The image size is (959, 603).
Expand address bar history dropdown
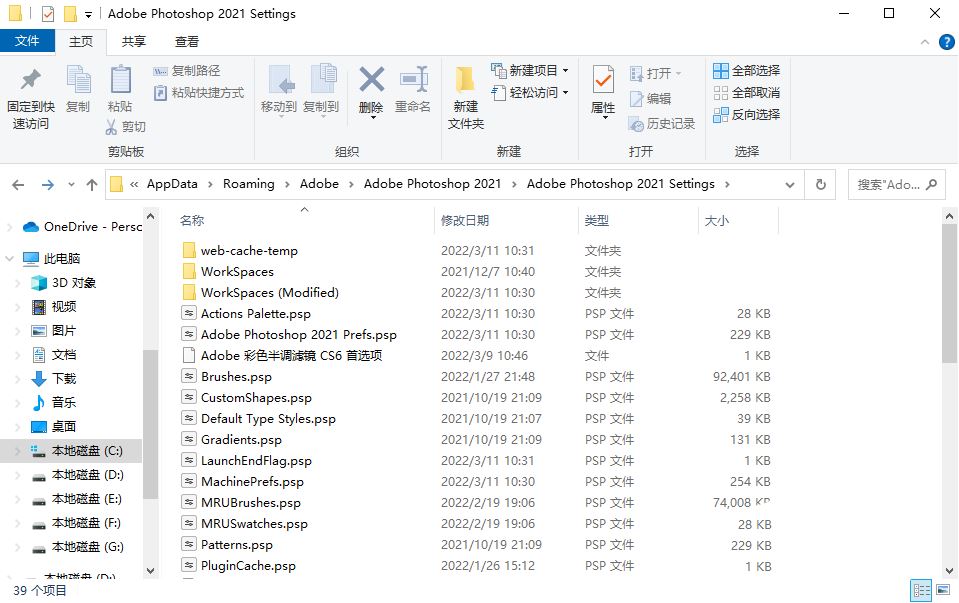tap(790, 185)
